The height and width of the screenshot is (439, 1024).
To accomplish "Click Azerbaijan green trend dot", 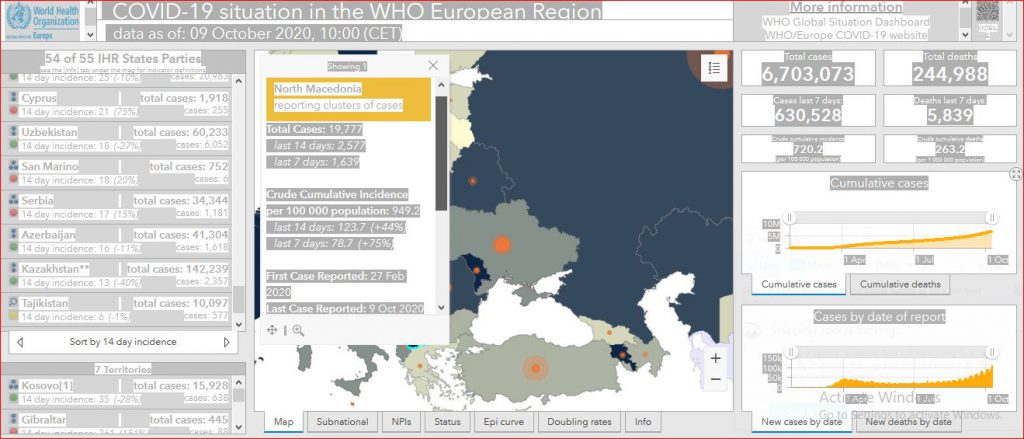I will [13, 248].
